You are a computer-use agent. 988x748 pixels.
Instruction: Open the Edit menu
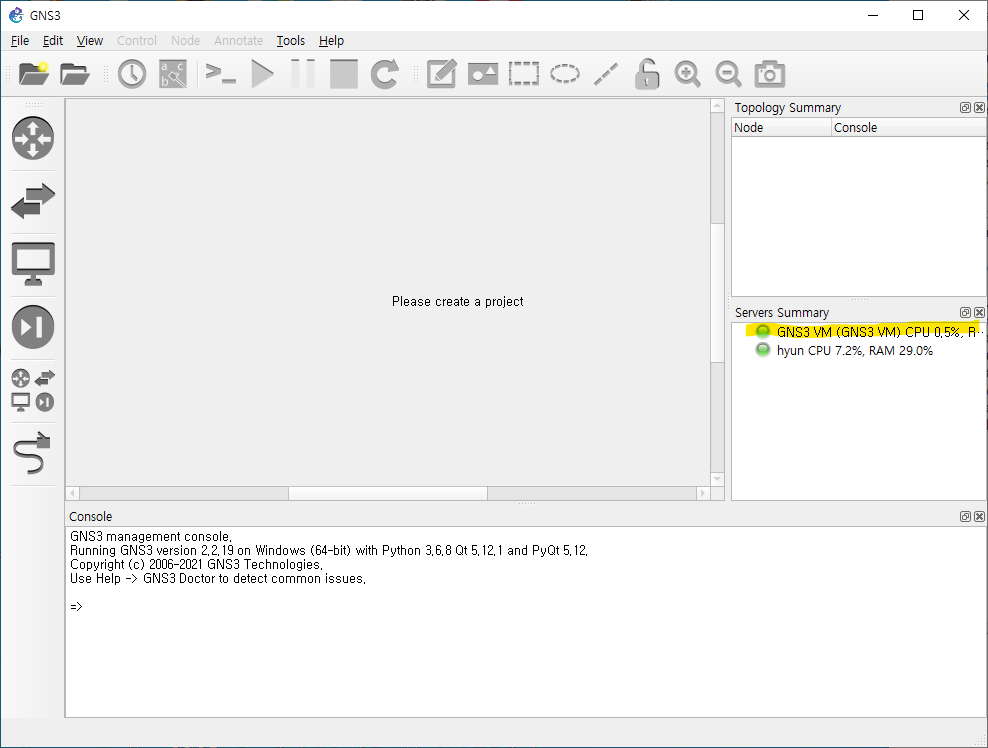tap(53, 40)
